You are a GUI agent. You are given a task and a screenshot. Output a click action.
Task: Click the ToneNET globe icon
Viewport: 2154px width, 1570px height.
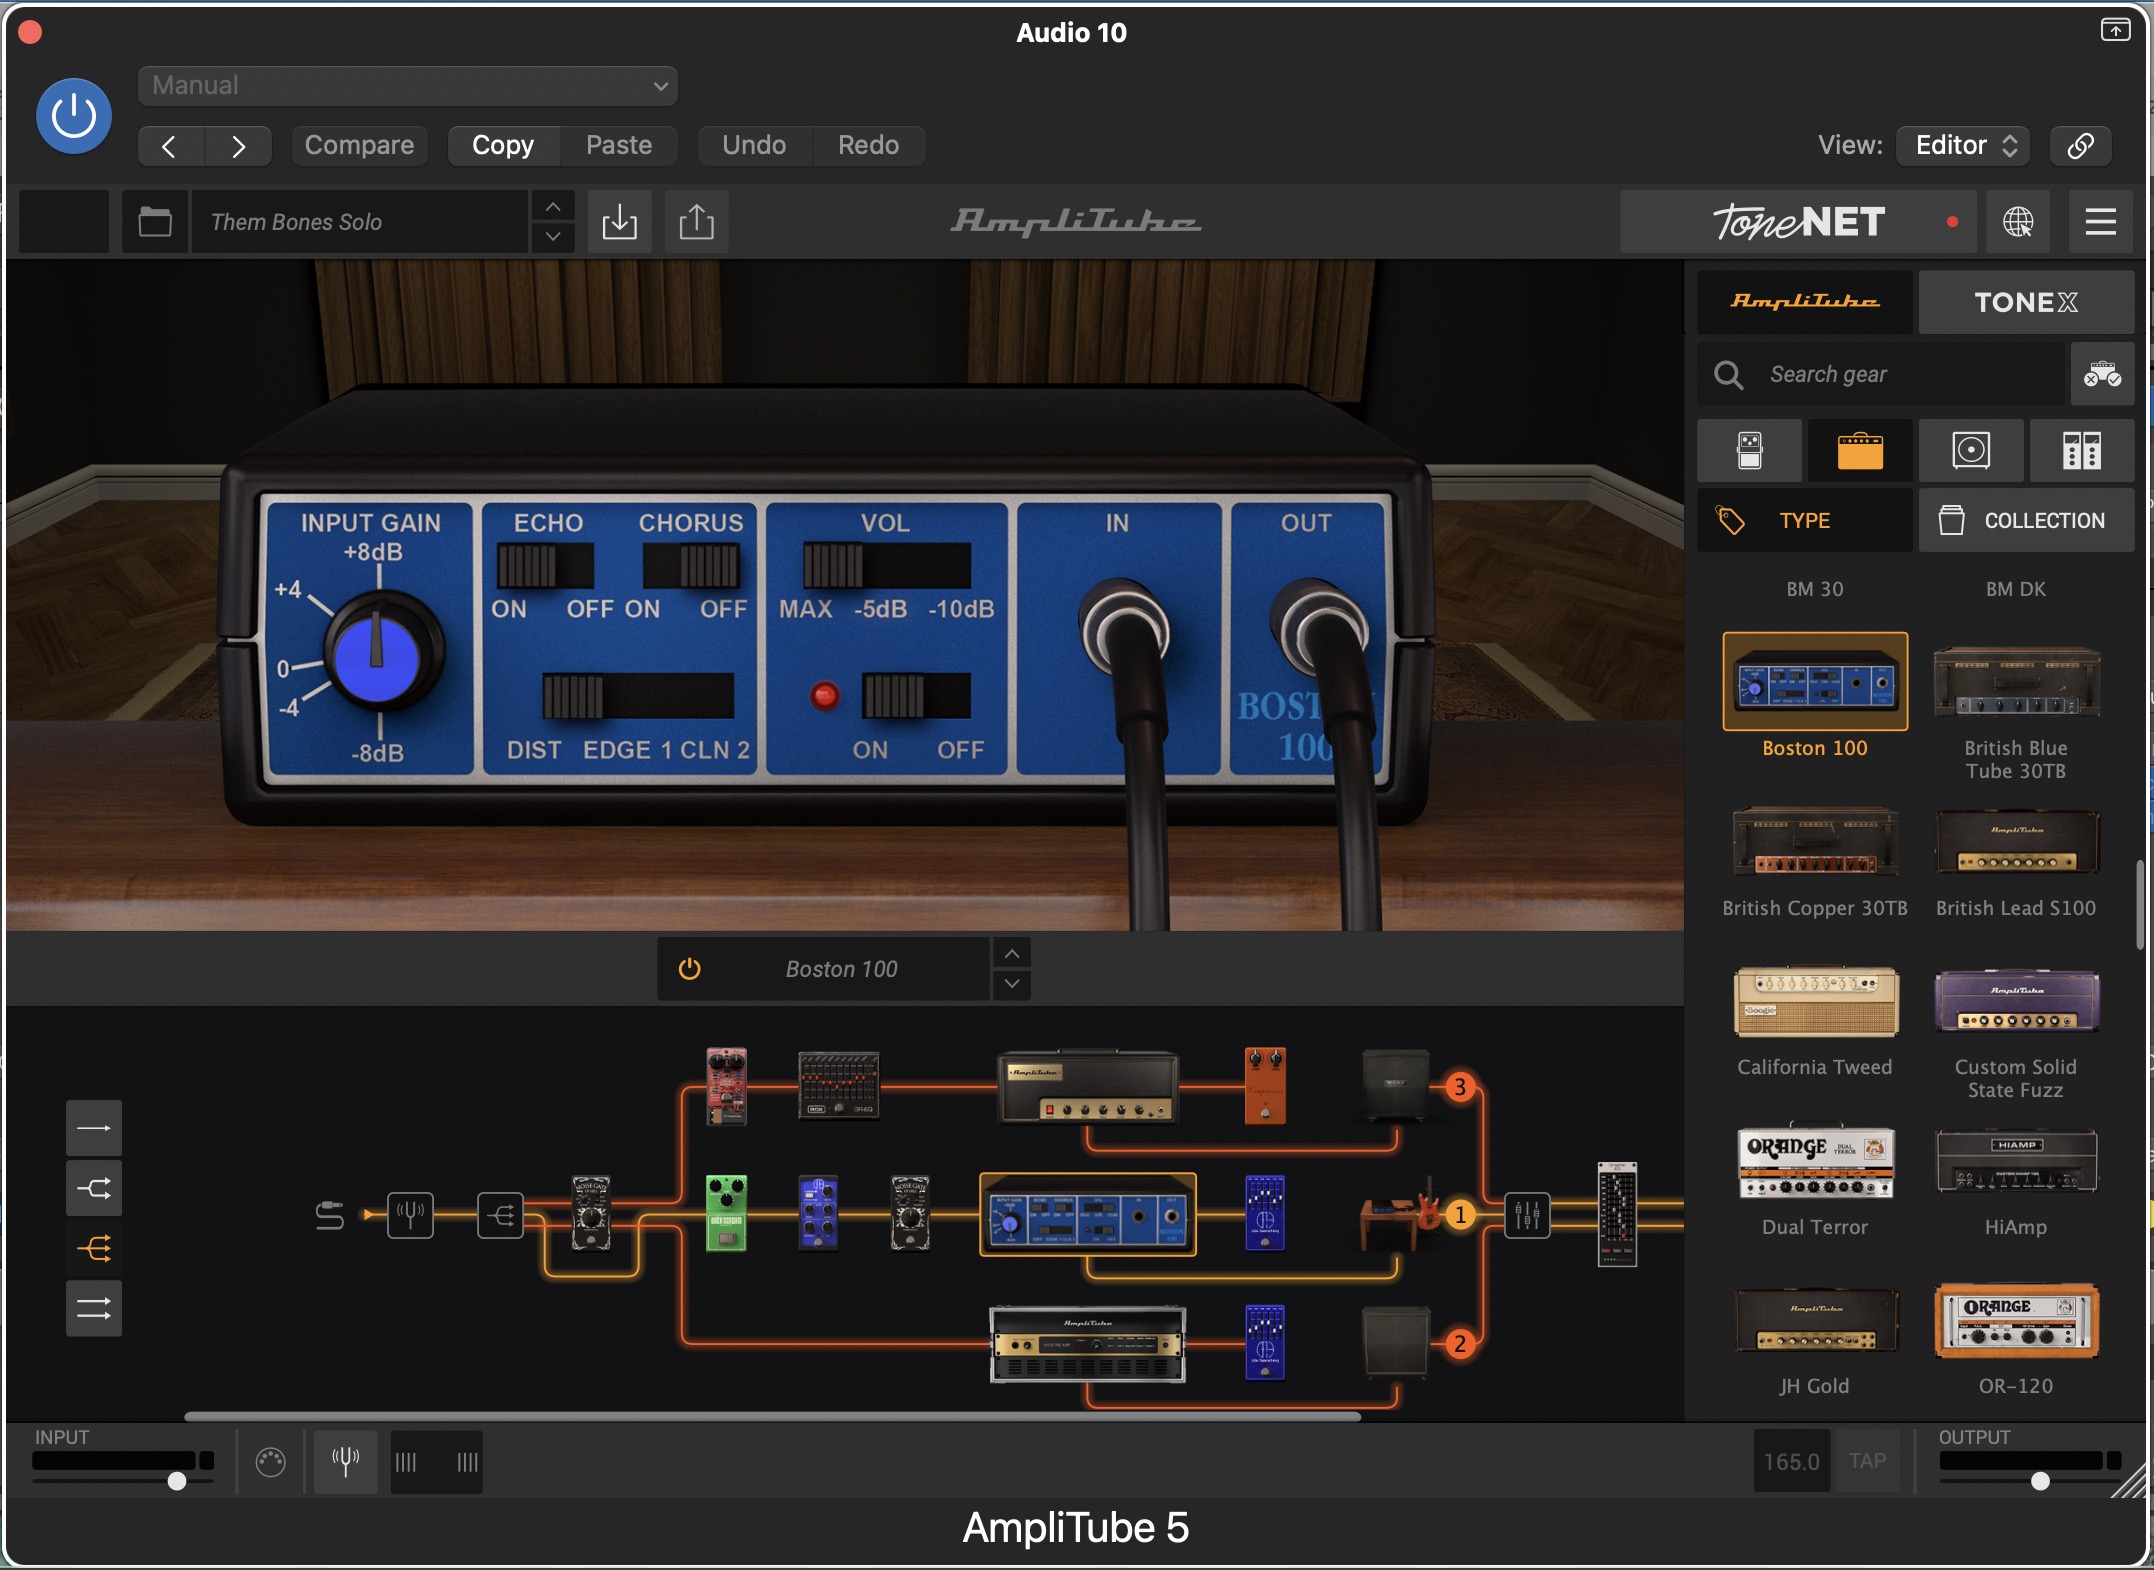(2017, 221)
